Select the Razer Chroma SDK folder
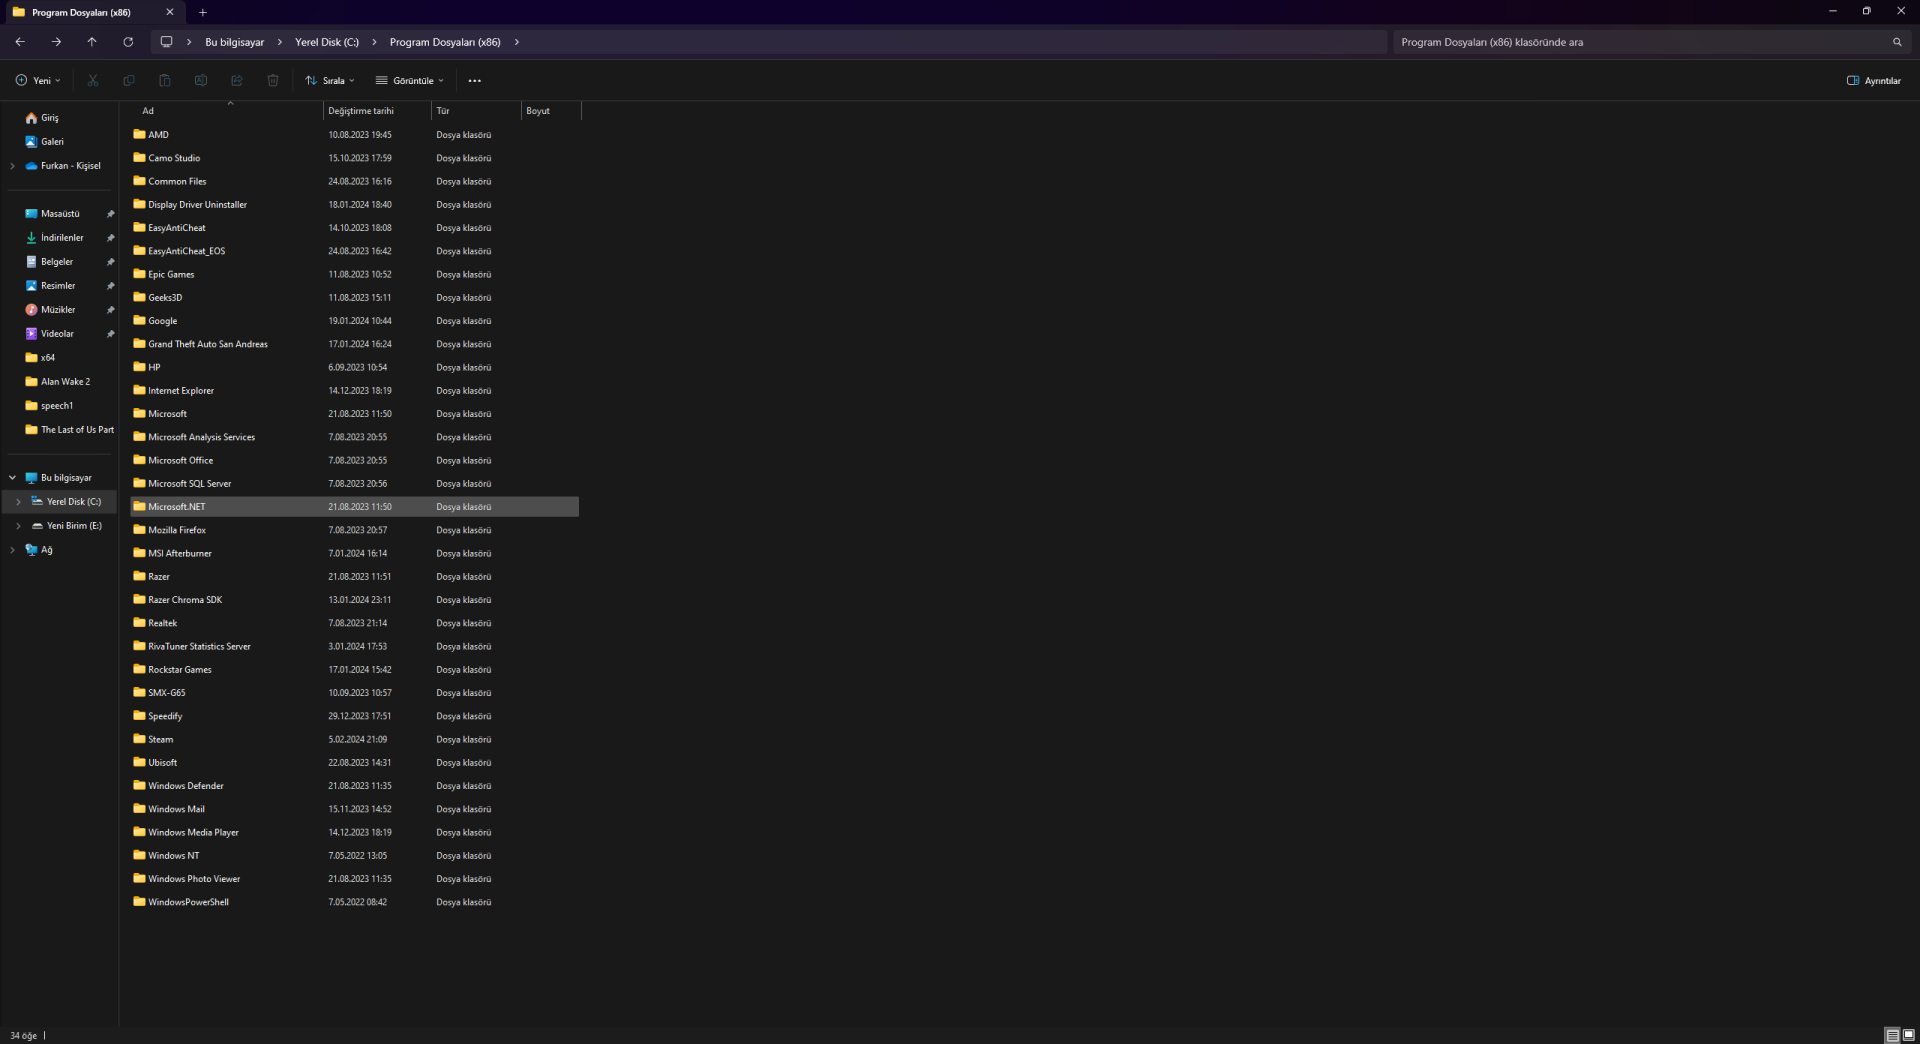This screenshot has width=1920, height=1044. point(355,600)
